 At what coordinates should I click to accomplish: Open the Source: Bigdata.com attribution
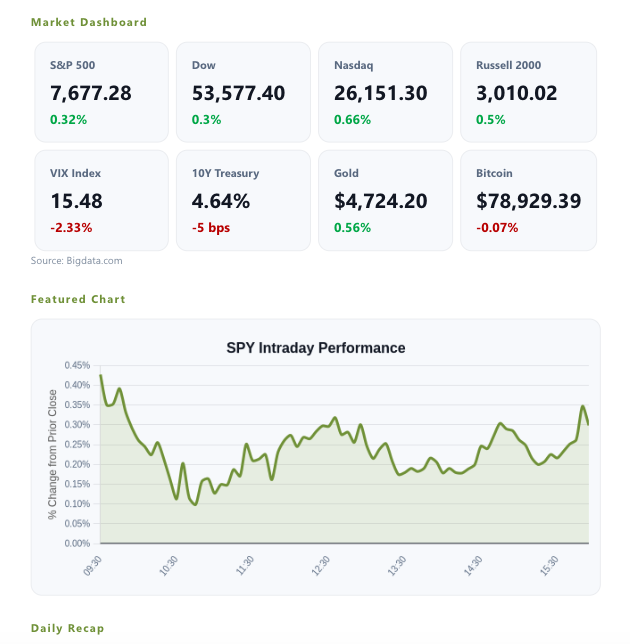point(76,261)
